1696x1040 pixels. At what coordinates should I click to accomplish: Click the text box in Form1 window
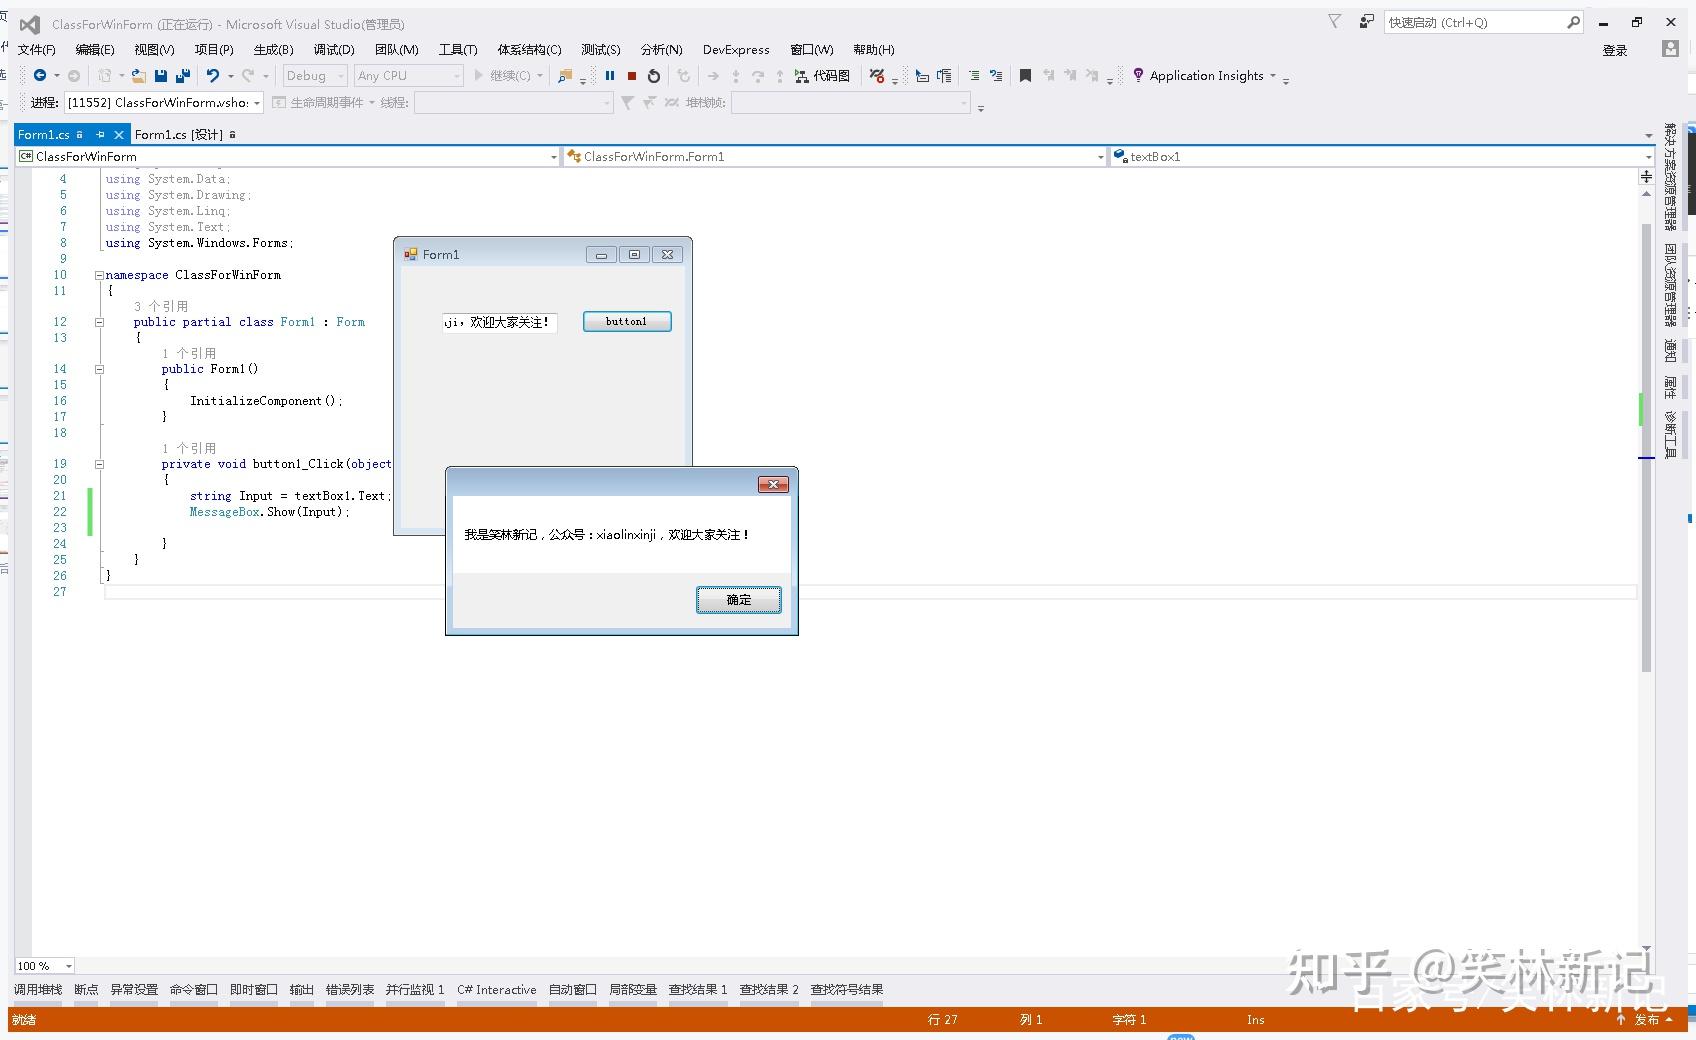click(x=499, y=322)
